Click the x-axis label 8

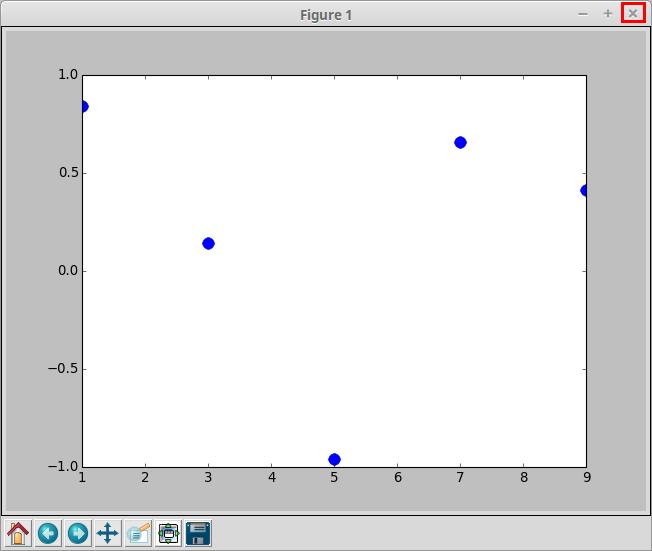524,477
